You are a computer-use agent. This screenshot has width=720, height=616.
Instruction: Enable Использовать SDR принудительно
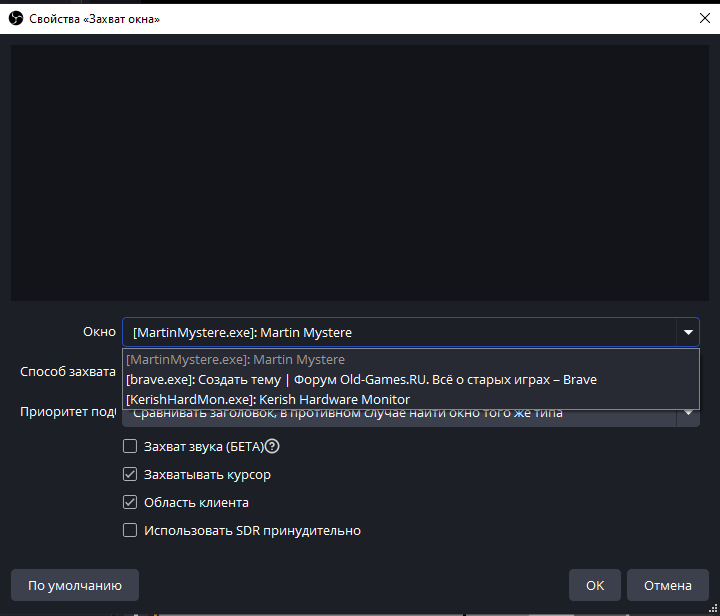pos(130,531)
